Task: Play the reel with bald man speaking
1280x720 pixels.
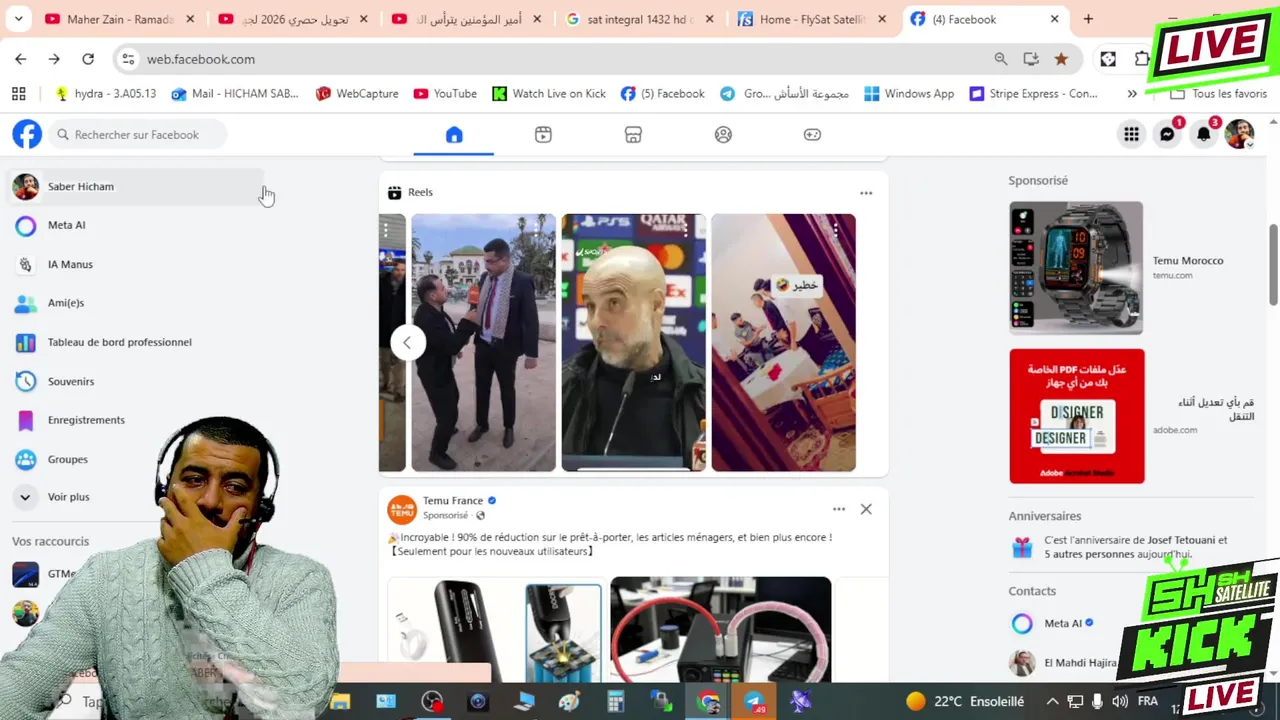Action: [633, 342]
